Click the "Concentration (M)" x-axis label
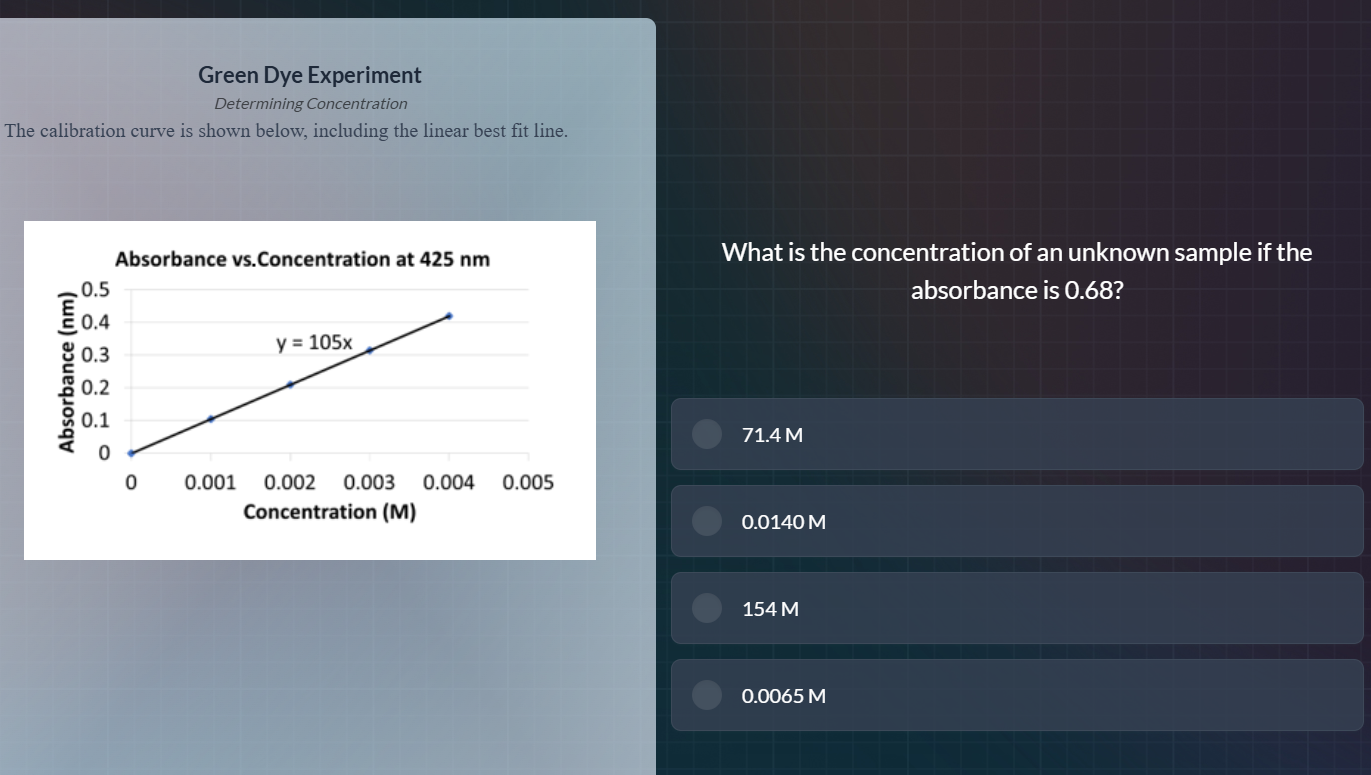Image resolution: width=1371 pixels, height=775 pixels. pyautogui.click(x=330, y=513)
